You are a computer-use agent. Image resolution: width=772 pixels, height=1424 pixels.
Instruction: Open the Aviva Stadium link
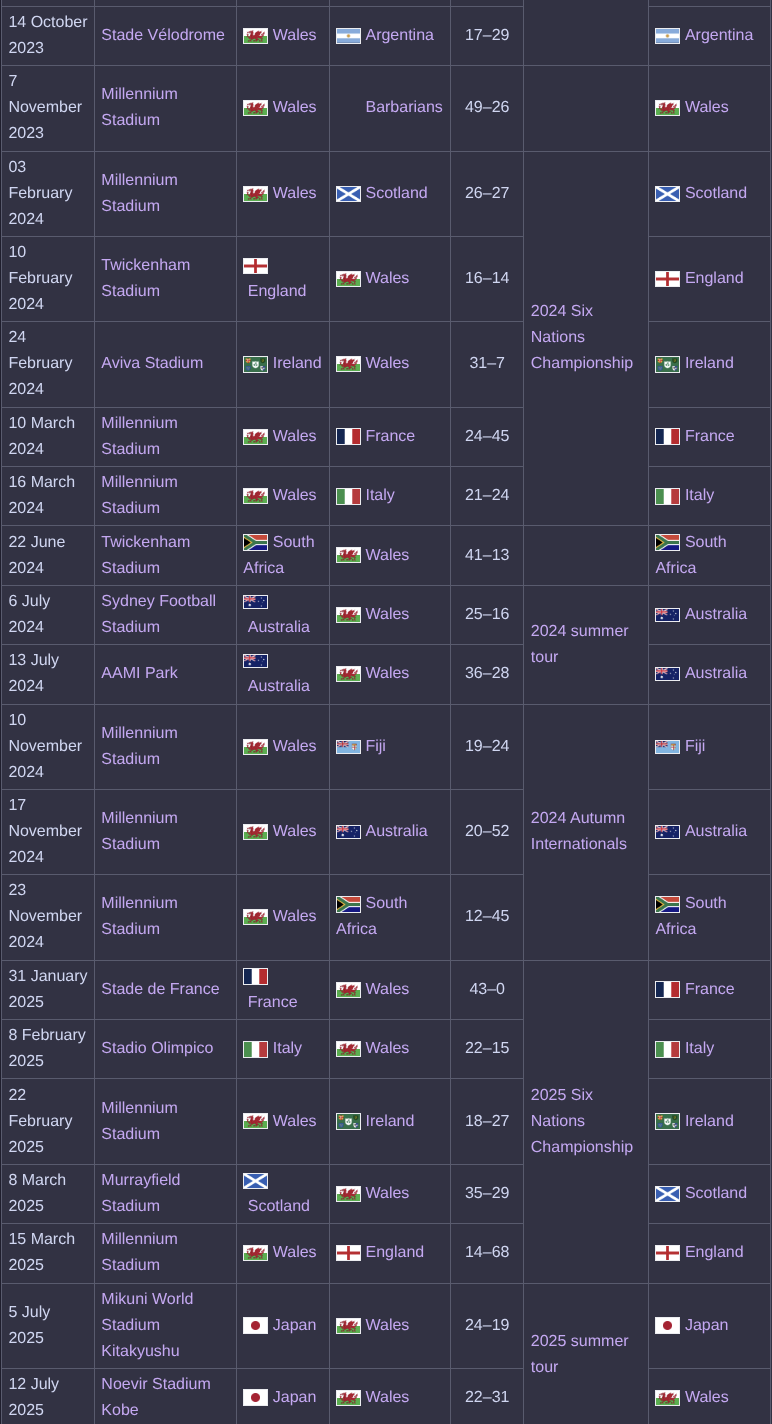152,363
